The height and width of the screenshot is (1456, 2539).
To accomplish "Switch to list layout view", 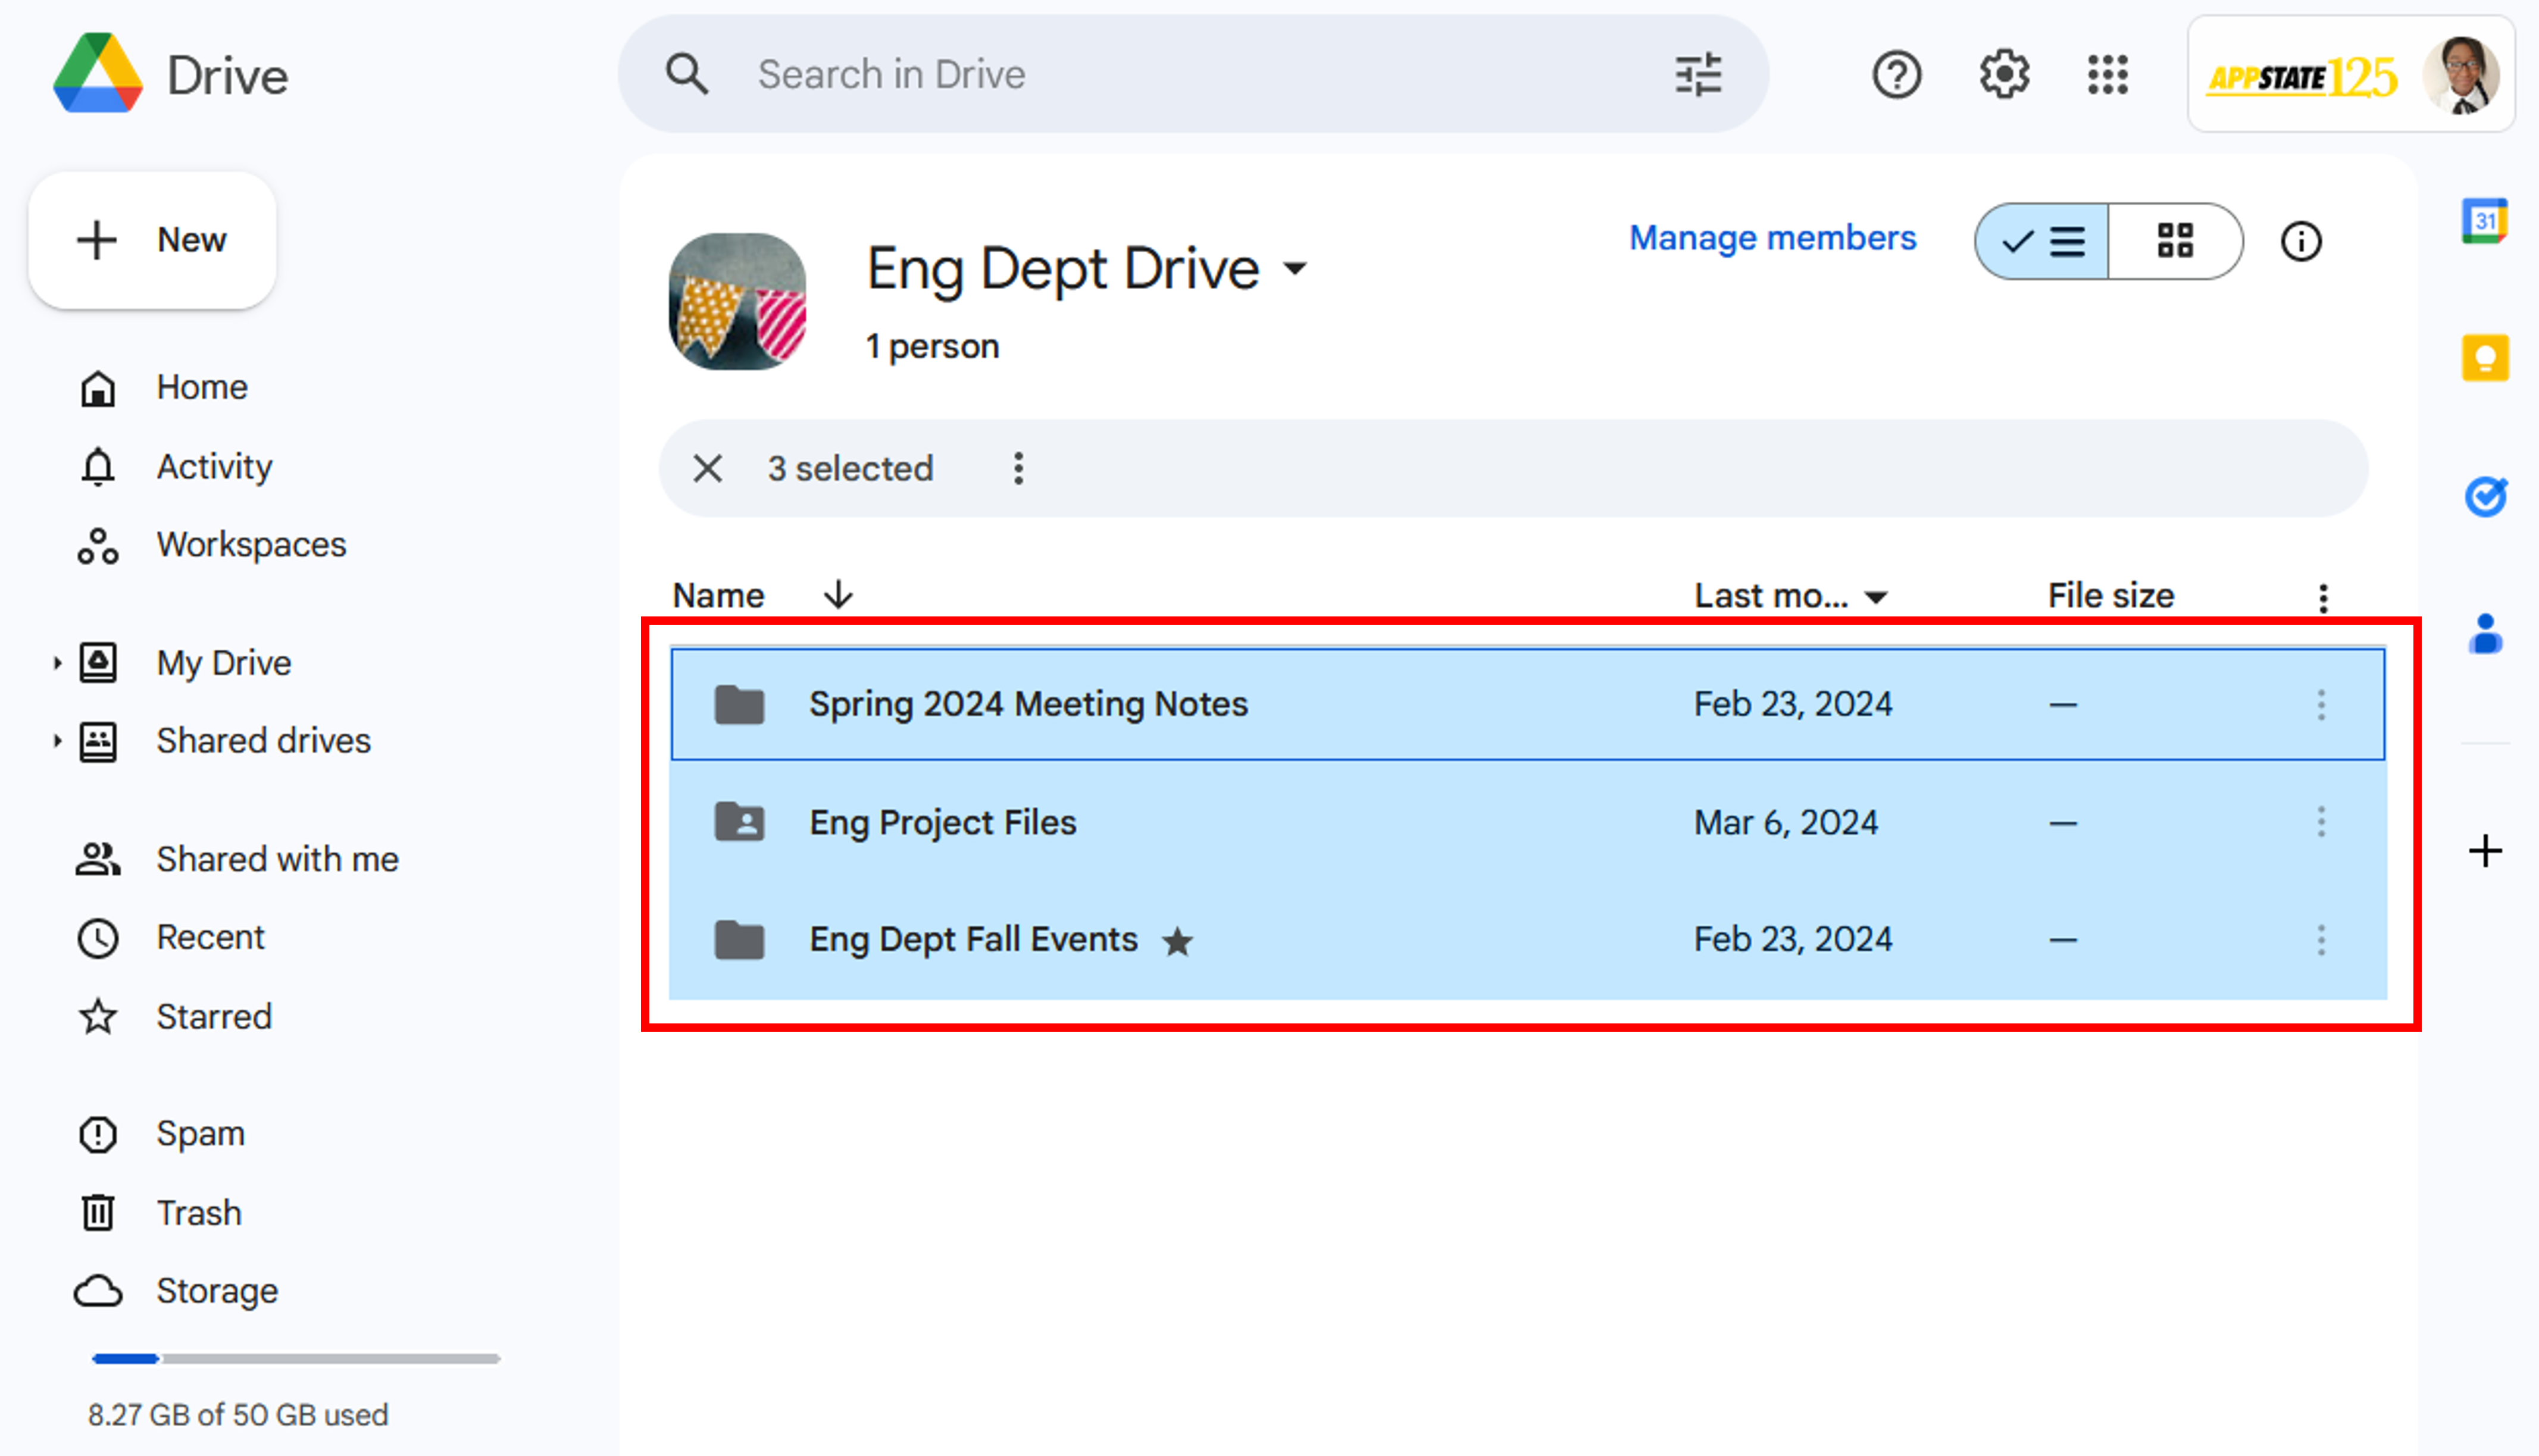I will tap(2043, 242).
